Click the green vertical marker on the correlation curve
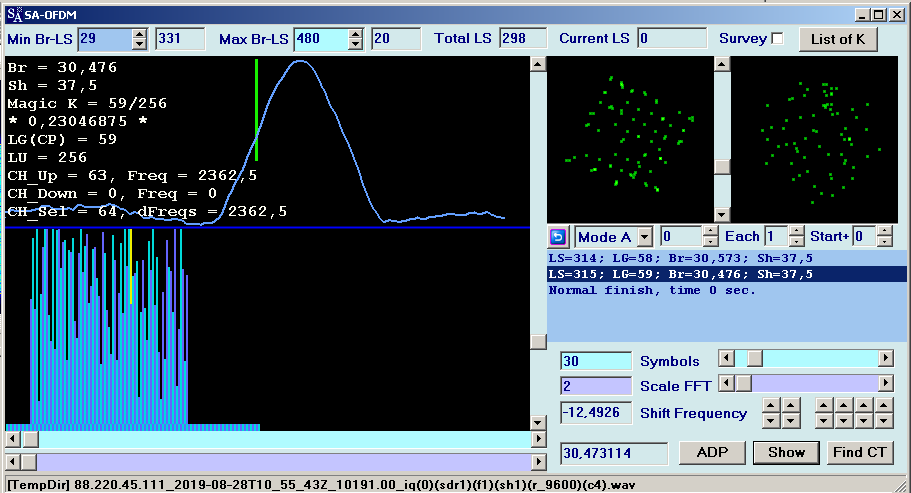Screen dimensions: 911x493 tap(256, 110)
